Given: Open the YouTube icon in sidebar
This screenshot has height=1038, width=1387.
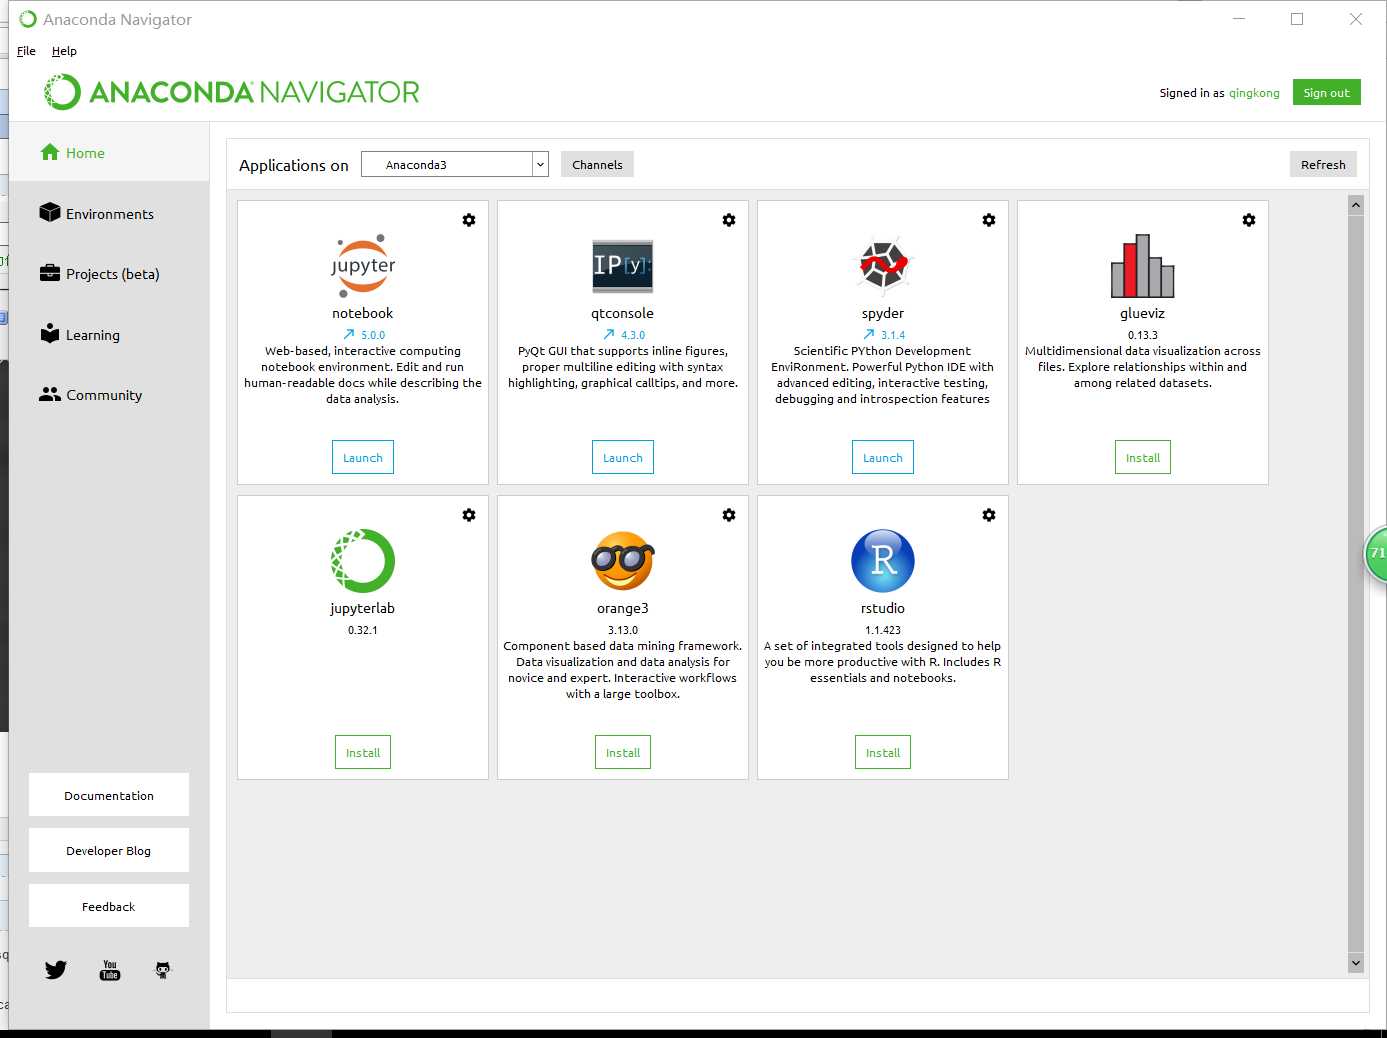Looking at the screenshot, I should coord(110,970).
